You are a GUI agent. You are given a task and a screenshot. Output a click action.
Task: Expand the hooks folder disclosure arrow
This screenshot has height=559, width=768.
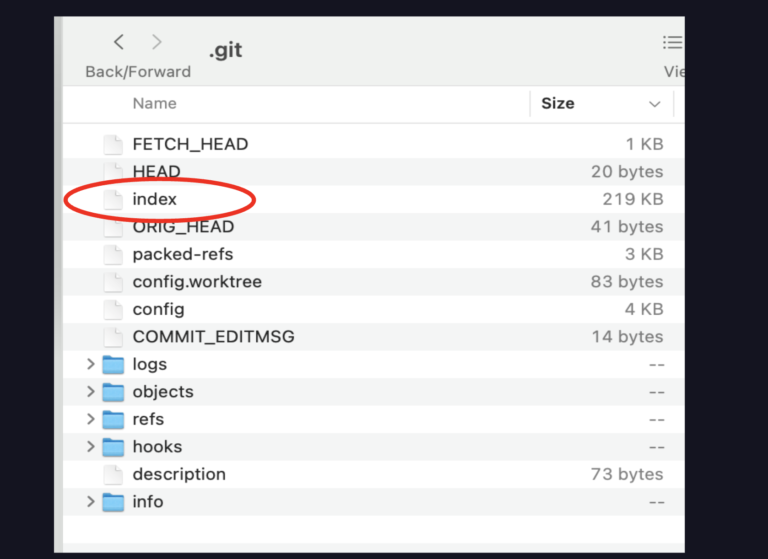click(91, 447)
